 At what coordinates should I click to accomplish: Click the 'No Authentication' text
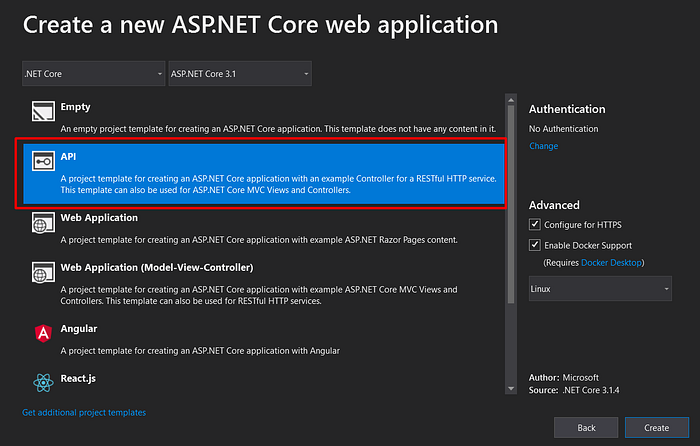563,129
